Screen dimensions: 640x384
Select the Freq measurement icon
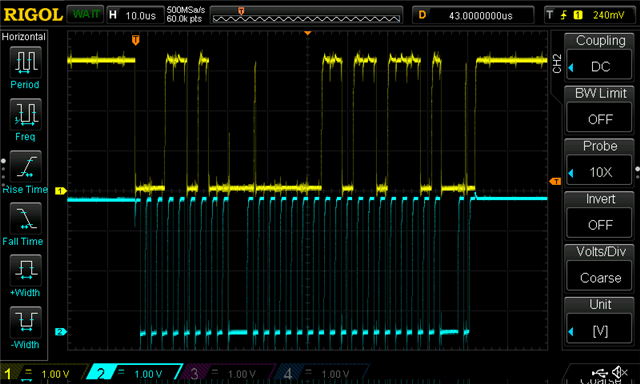(x=25, y=114)
